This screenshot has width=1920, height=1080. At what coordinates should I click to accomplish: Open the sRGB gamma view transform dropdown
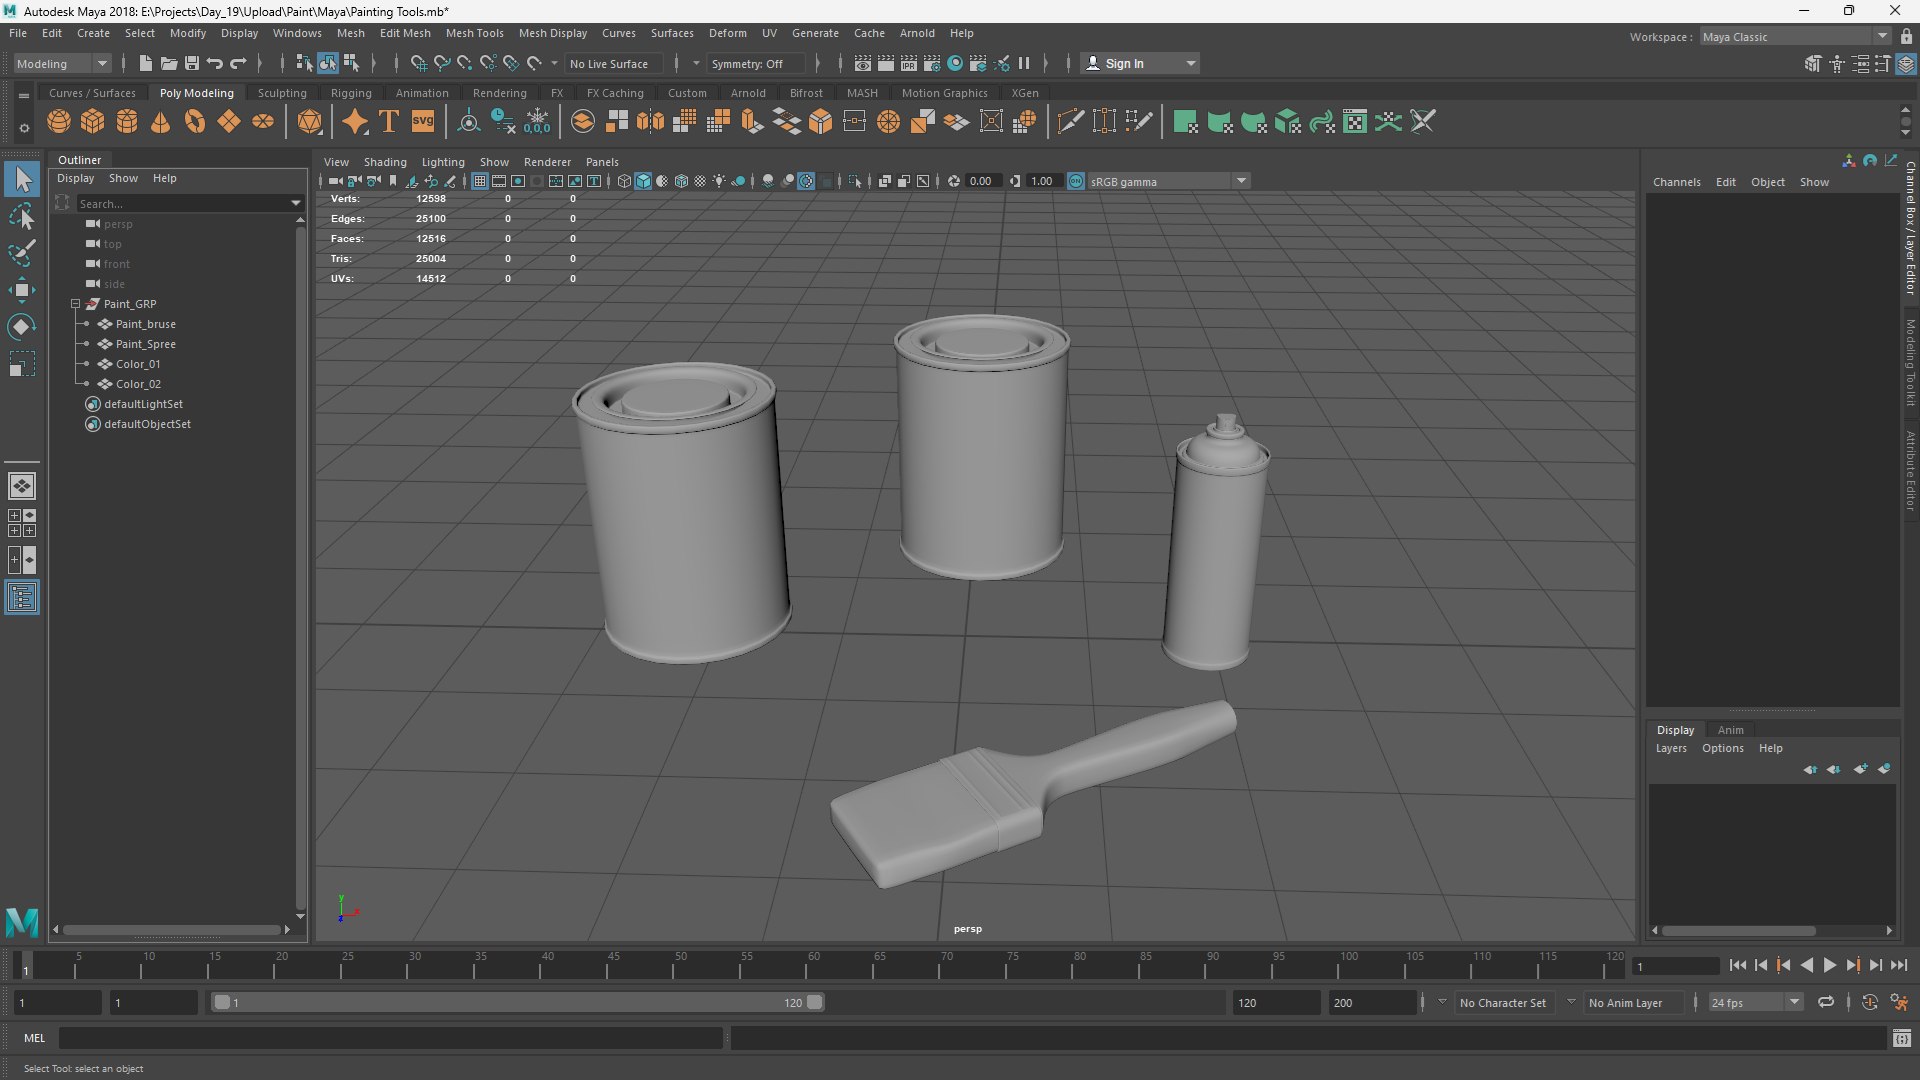(1168, 181)
